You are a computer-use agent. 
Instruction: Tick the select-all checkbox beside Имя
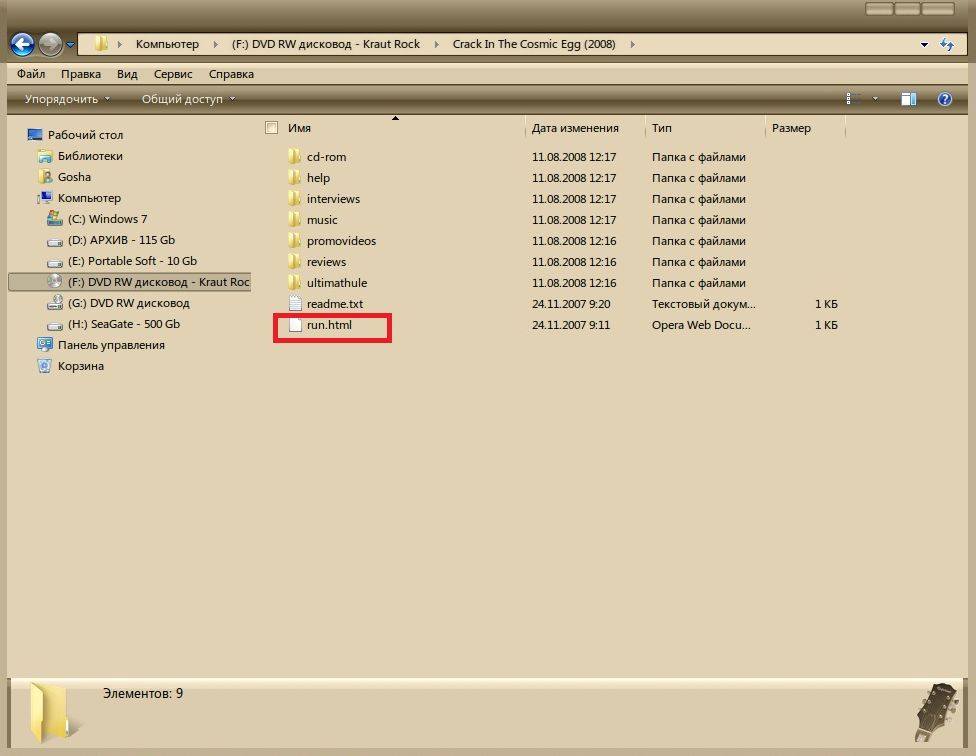271,128
